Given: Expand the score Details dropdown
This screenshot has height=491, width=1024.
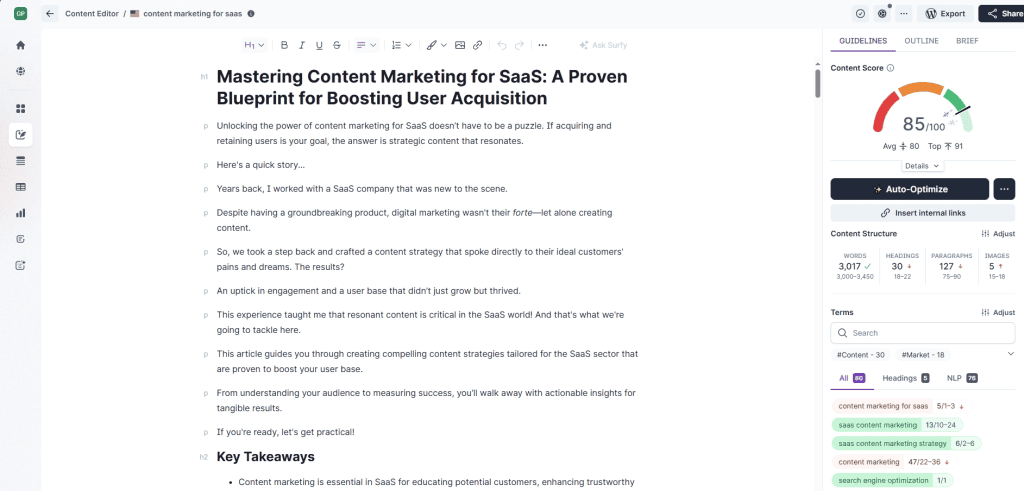Looking at the screenshot, I should 922,166.
